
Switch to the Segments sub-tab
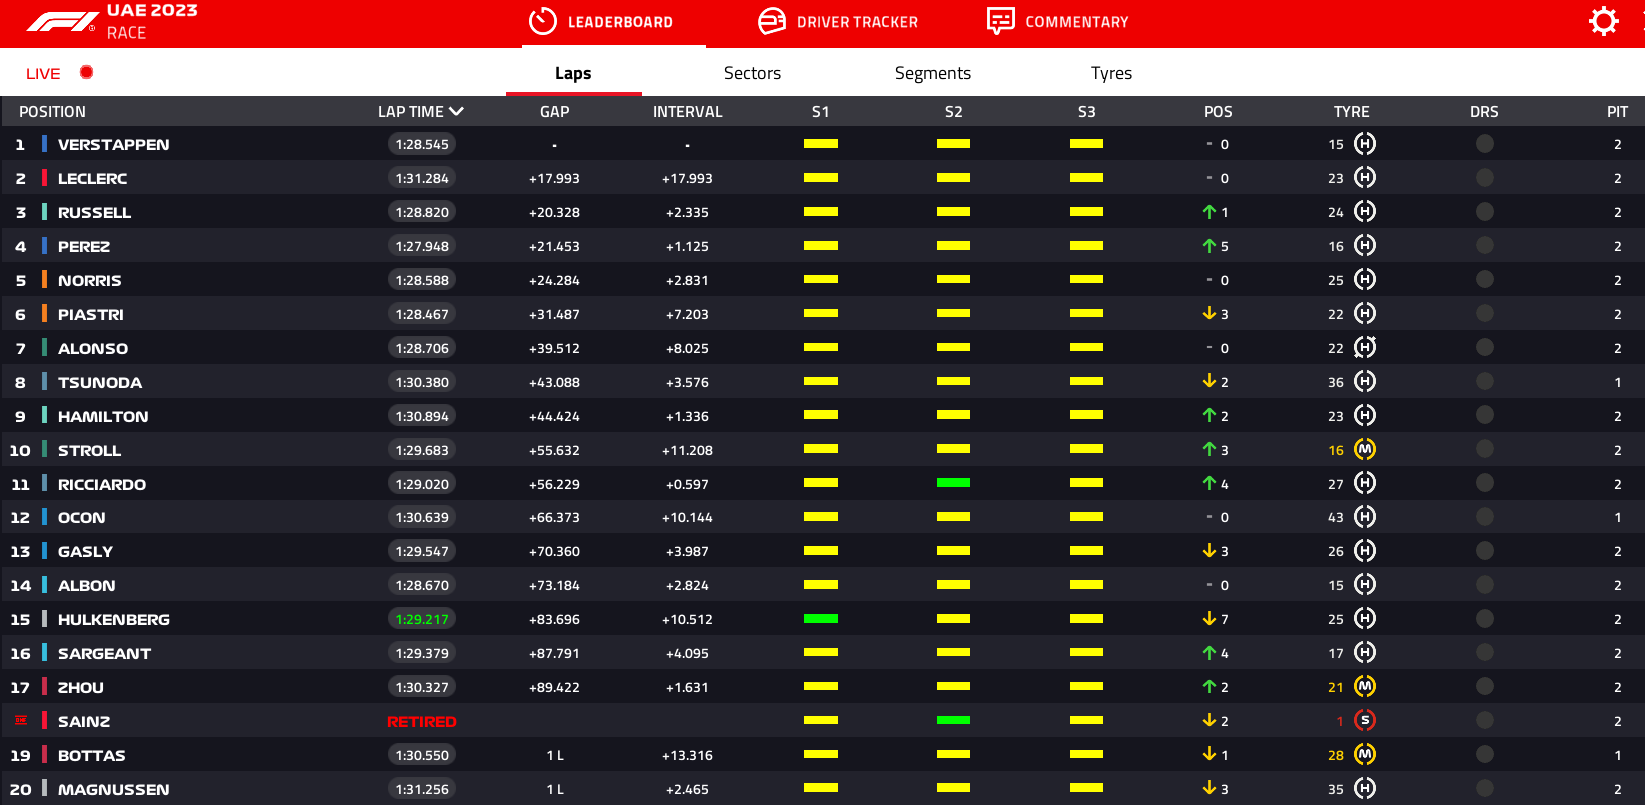click(933, 73)
